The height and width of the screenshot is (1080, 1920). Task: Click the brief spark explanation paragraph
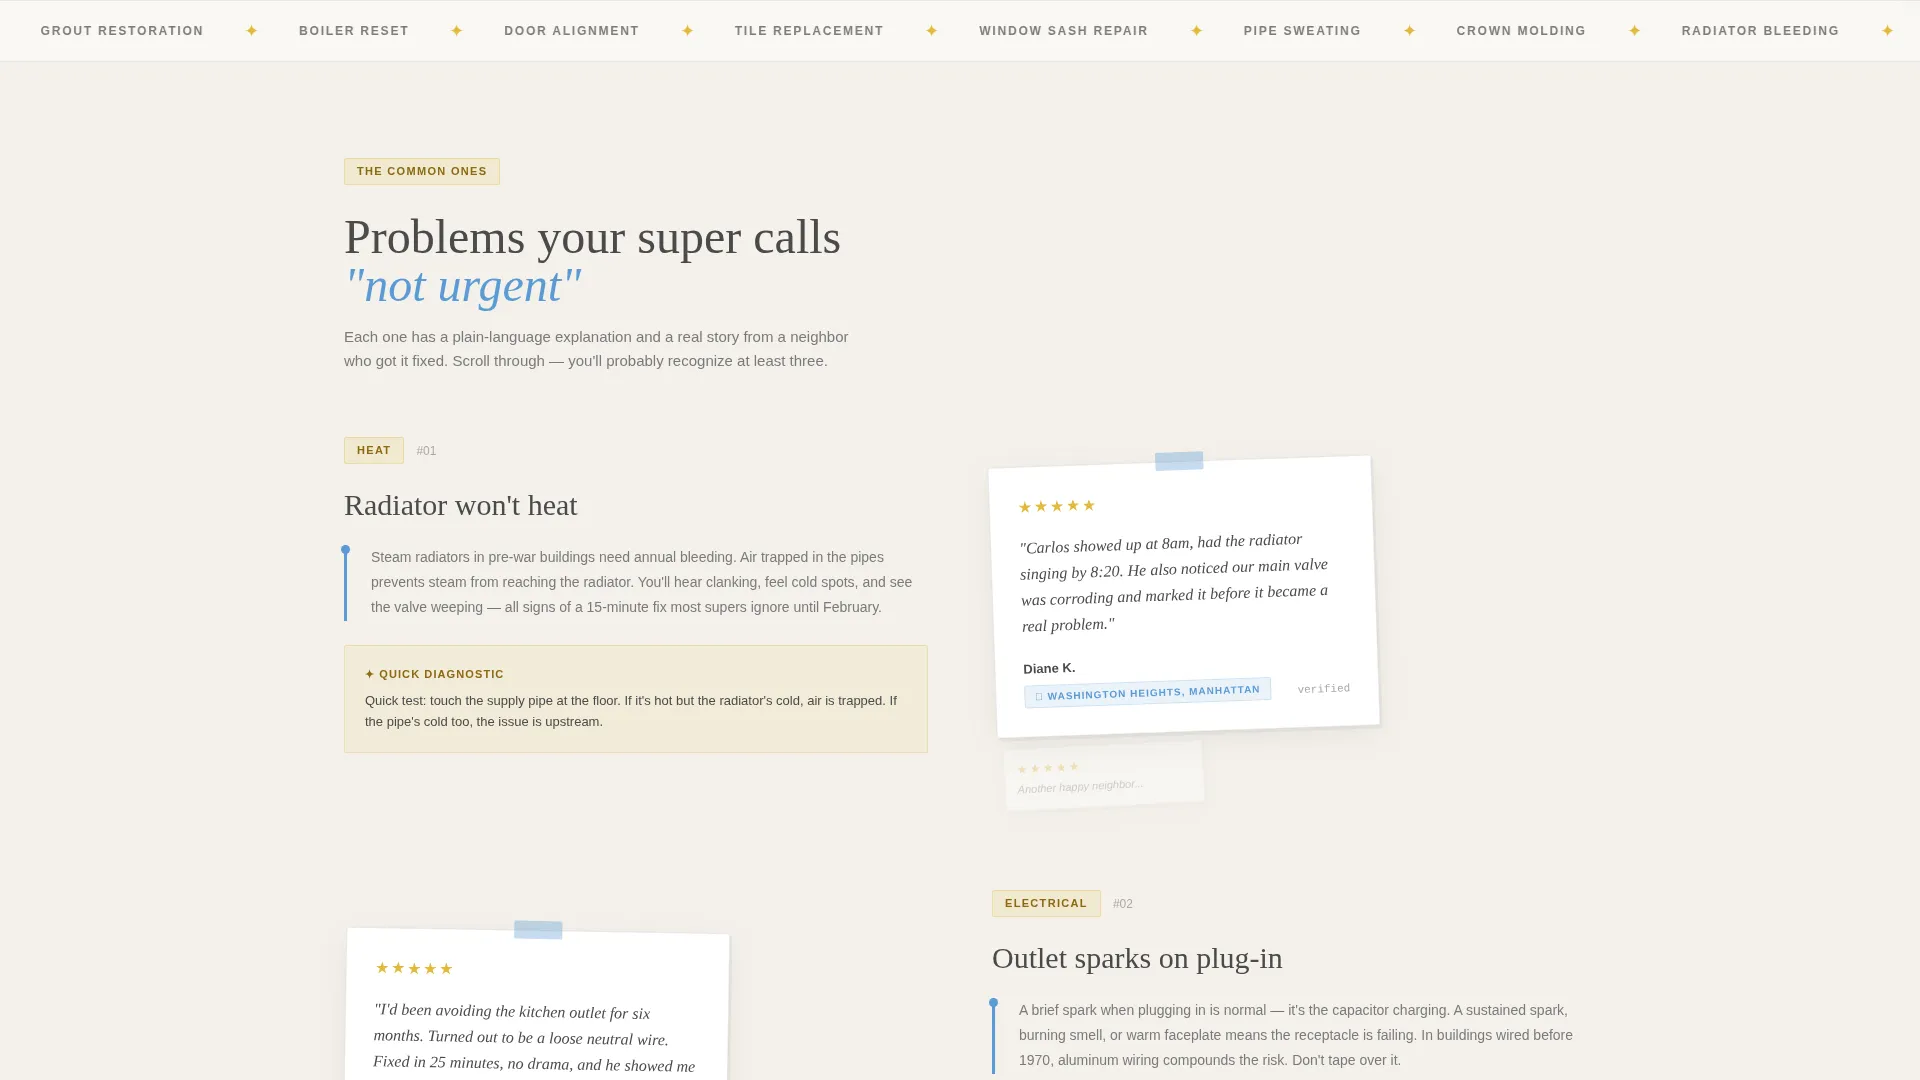(1296, 1035)
